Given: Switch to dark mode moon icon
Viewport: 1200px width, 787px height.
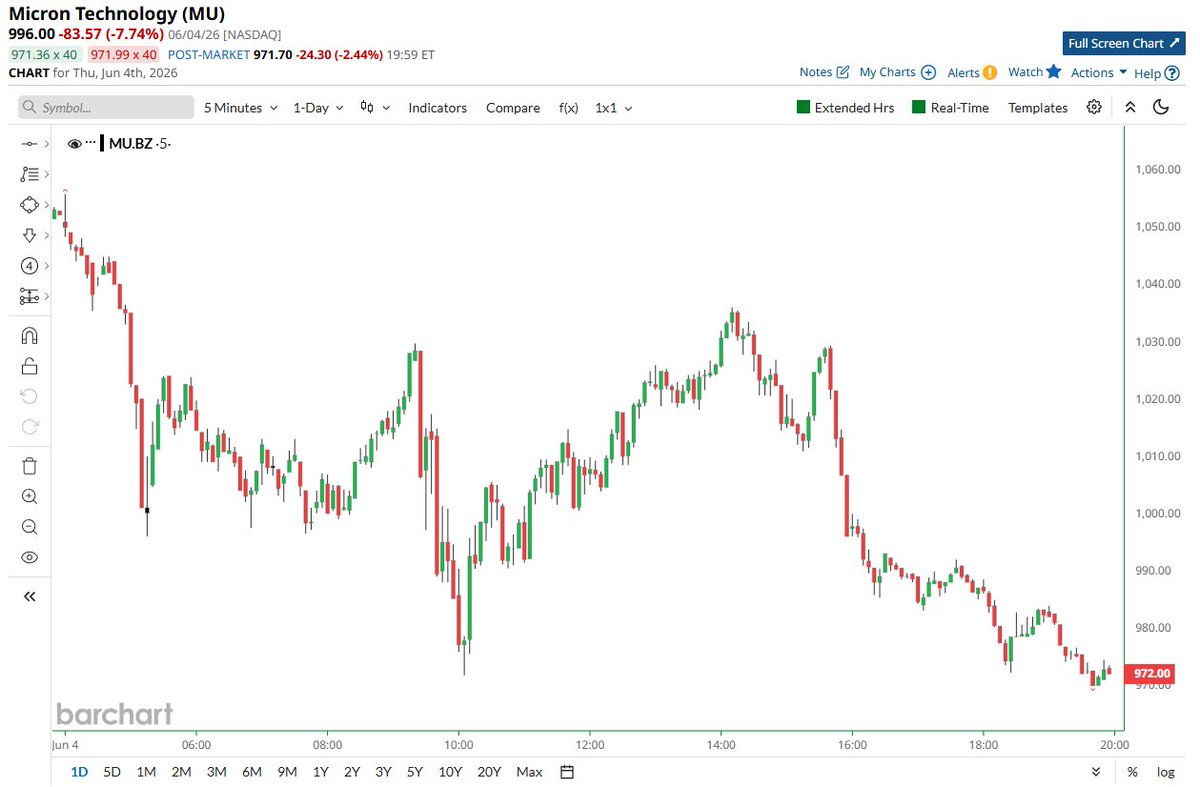Looking at the screenshot, I should [x=1161, y=107].
